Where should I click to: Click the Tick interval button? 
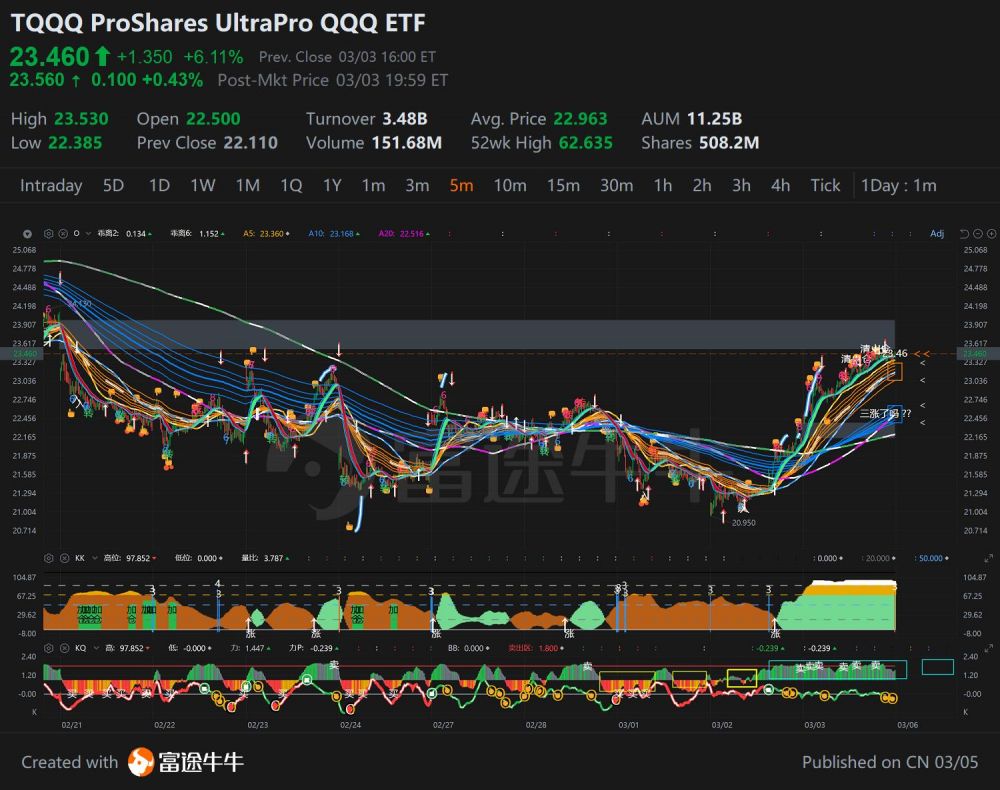coord(825,185)
